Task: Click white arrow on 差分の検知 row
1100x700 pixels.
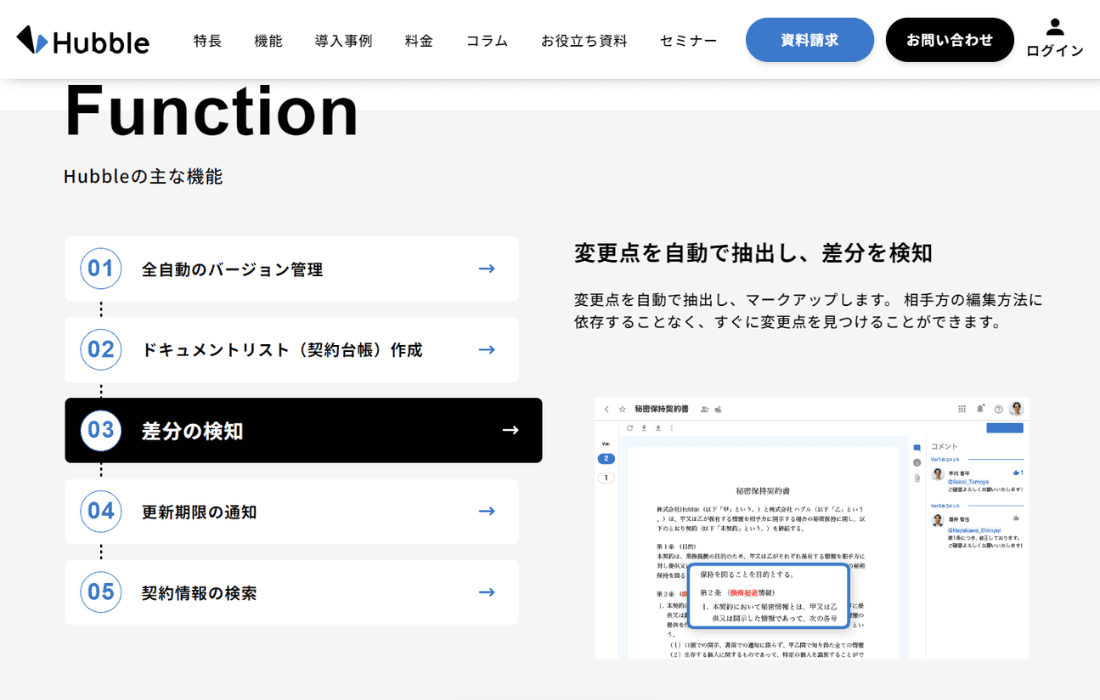Action: [x=511, y=430]
